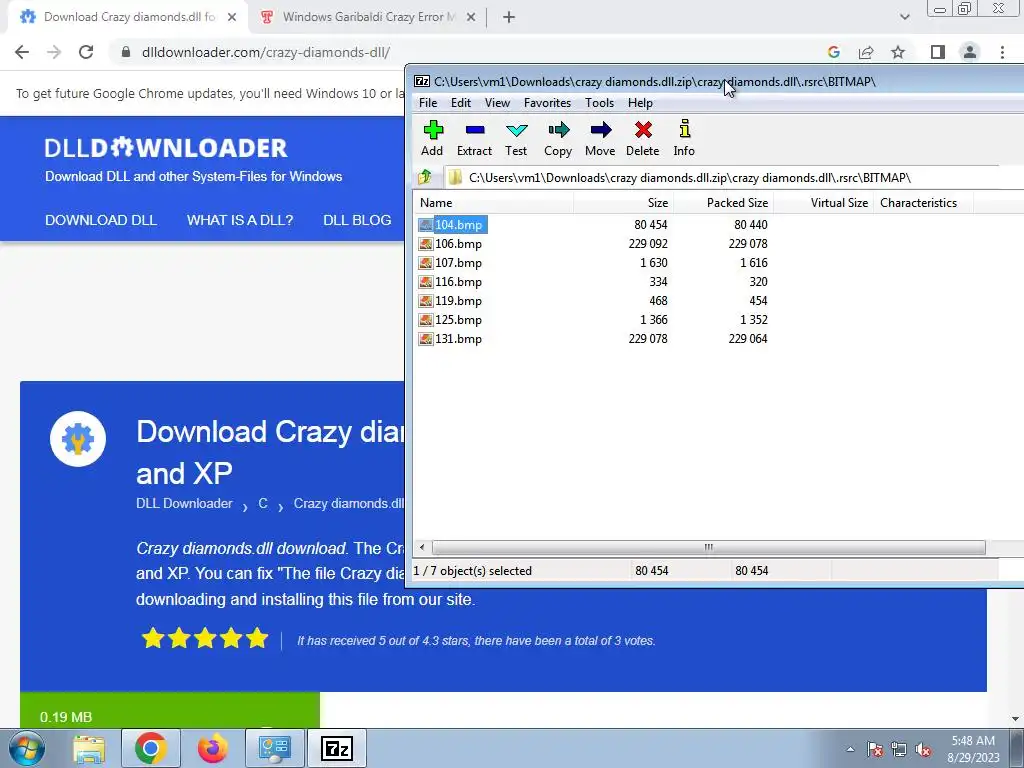Screen dimensions: 1024x768
Task: Select the 116.bmp file
Action: click(451, 281)
